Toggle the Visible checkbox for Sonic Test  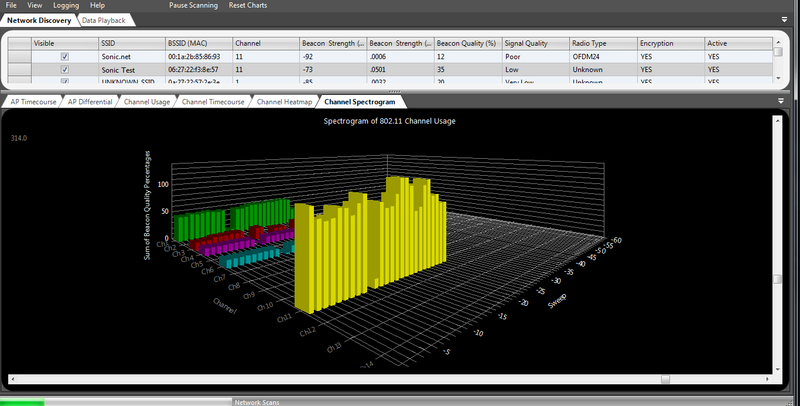(65, 70)
